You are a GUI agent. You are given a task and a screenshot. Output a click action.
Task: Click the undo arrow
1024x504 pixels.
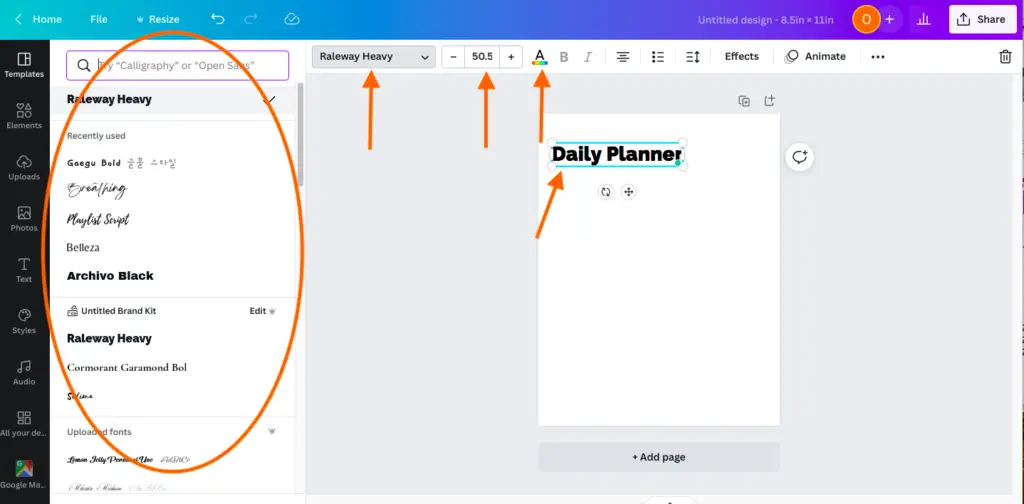pos(218,20)
